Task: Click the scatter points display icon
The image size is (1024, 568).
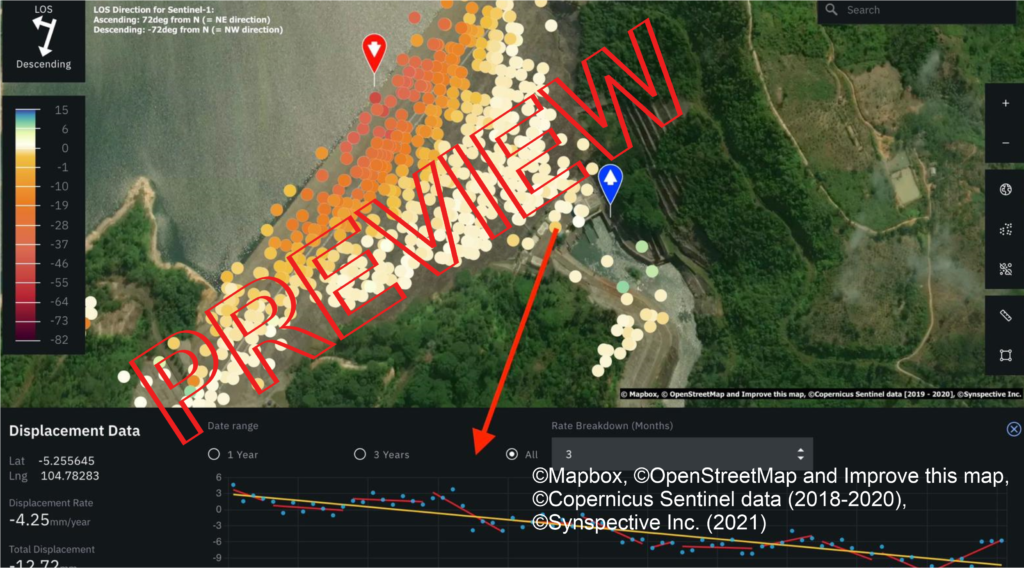Action: point(1005,229)
